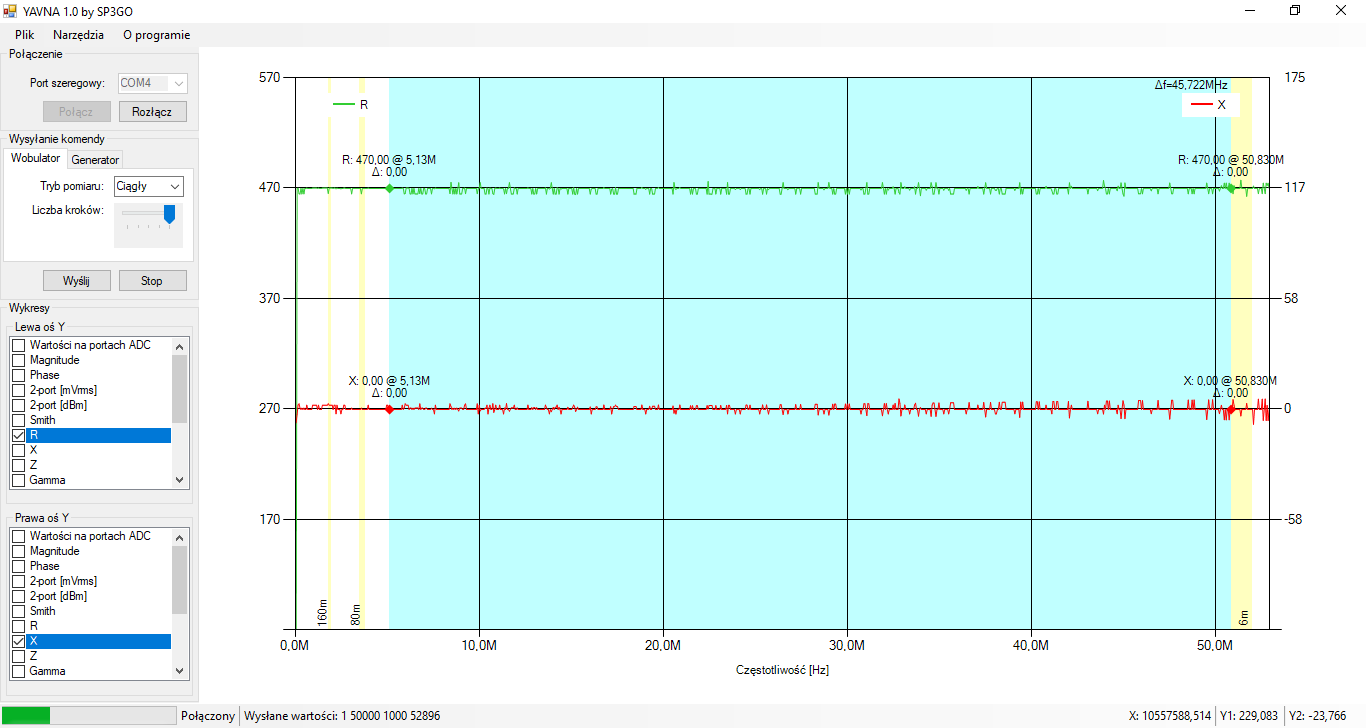Switch to the Generator tab

click(95, 160)
